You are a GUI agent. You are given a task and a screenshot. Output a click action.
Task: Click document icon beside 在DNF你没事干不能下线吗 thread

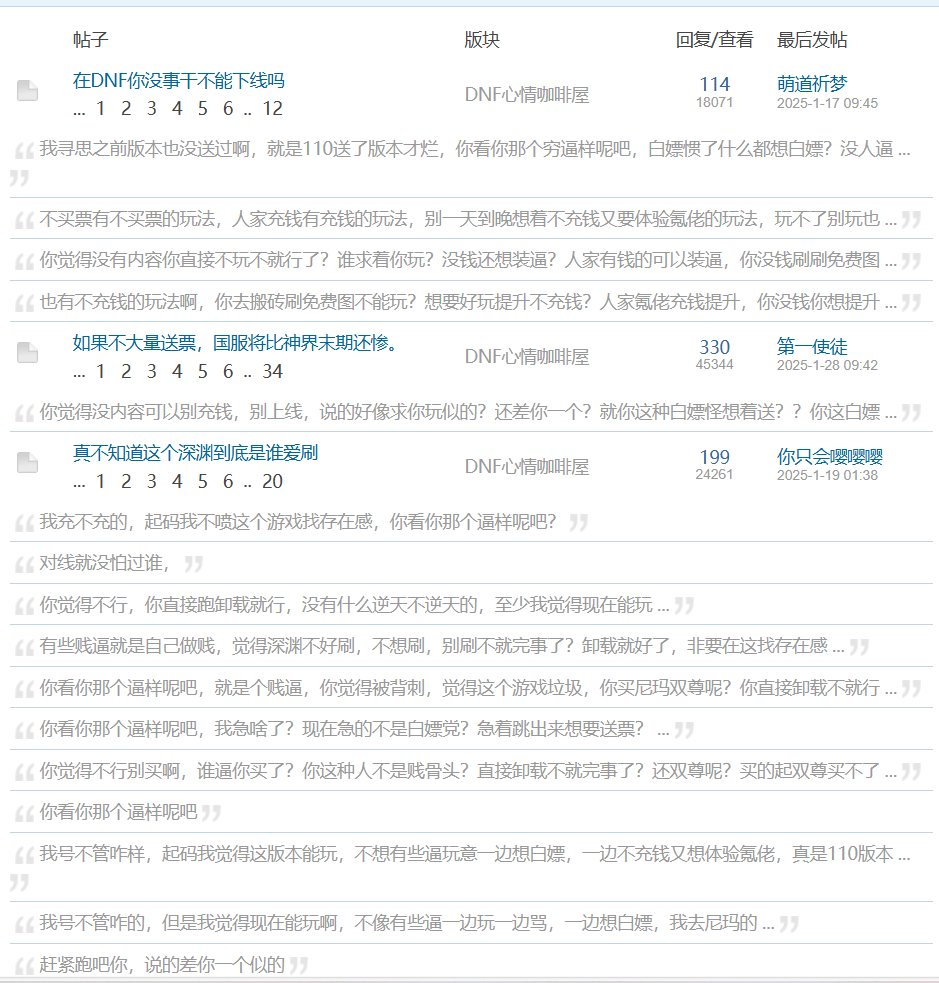[27, 91]
